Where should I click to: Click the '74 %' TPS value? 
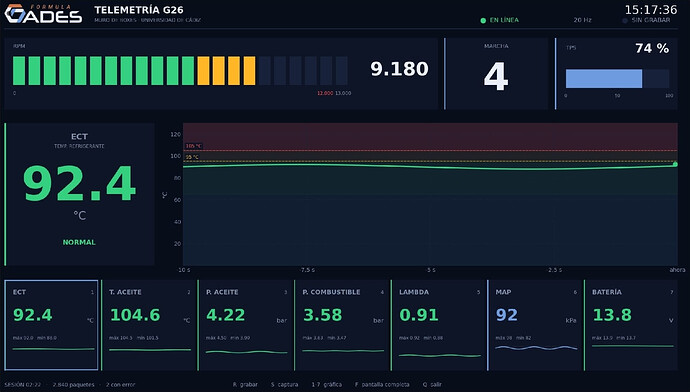coord(652,48)
